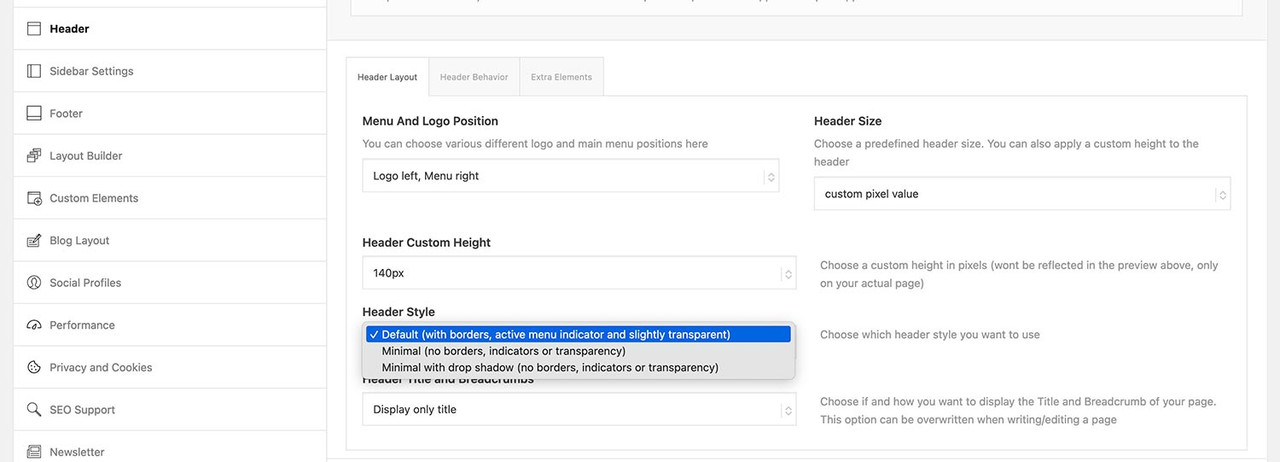Choose Minimal (no borders) header style
1280x462 pixels.
[x=578, y=351]
